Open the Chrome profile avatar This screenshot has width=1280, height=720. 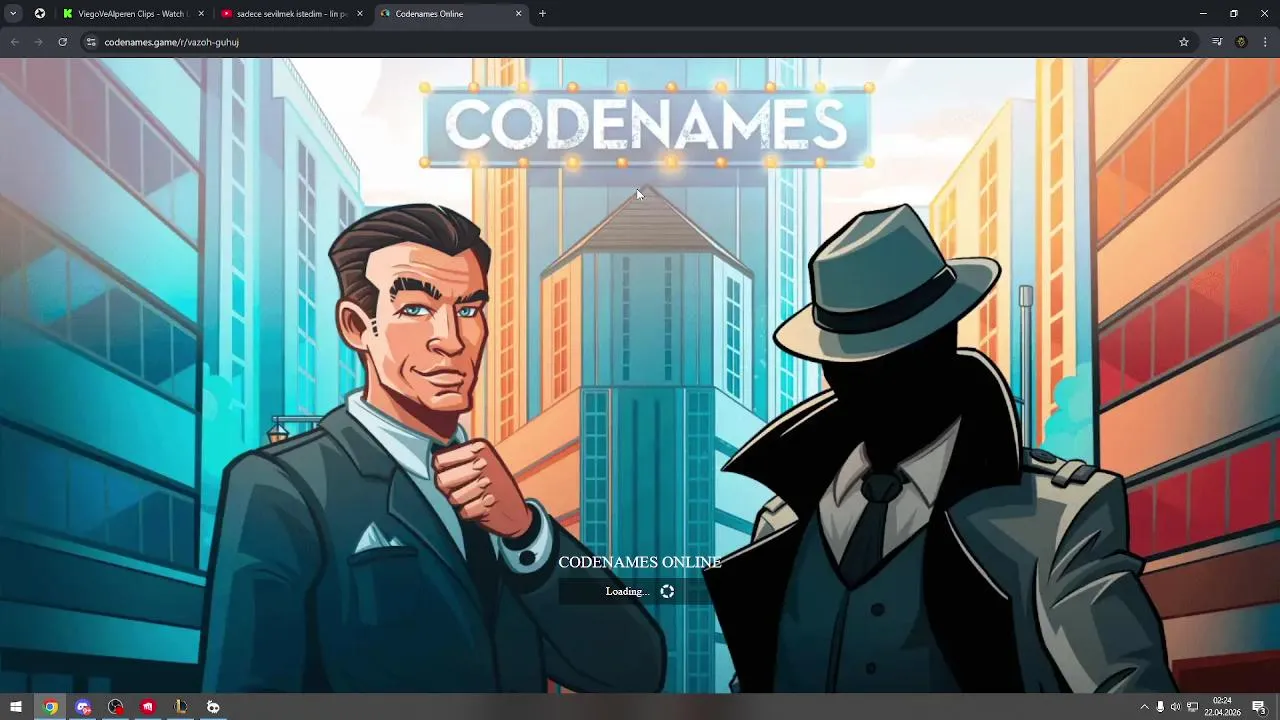click(1241, 42)
